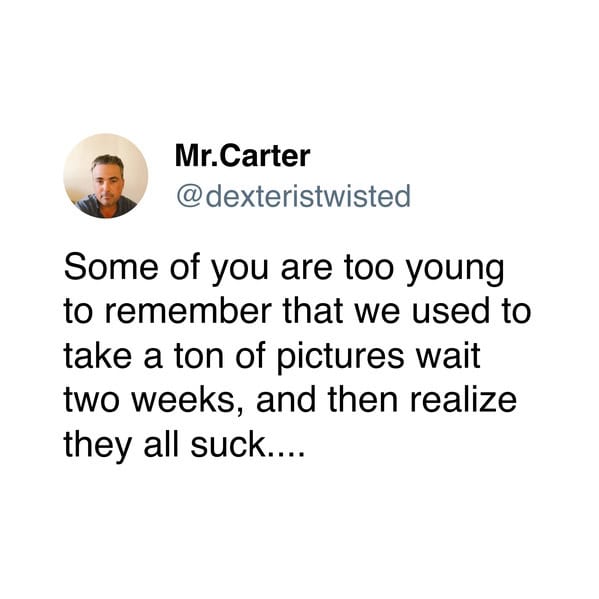Screen dimensions: 599x599
Task: Click the word "remember" in the tweet
Action: click(x=188, y=311)
